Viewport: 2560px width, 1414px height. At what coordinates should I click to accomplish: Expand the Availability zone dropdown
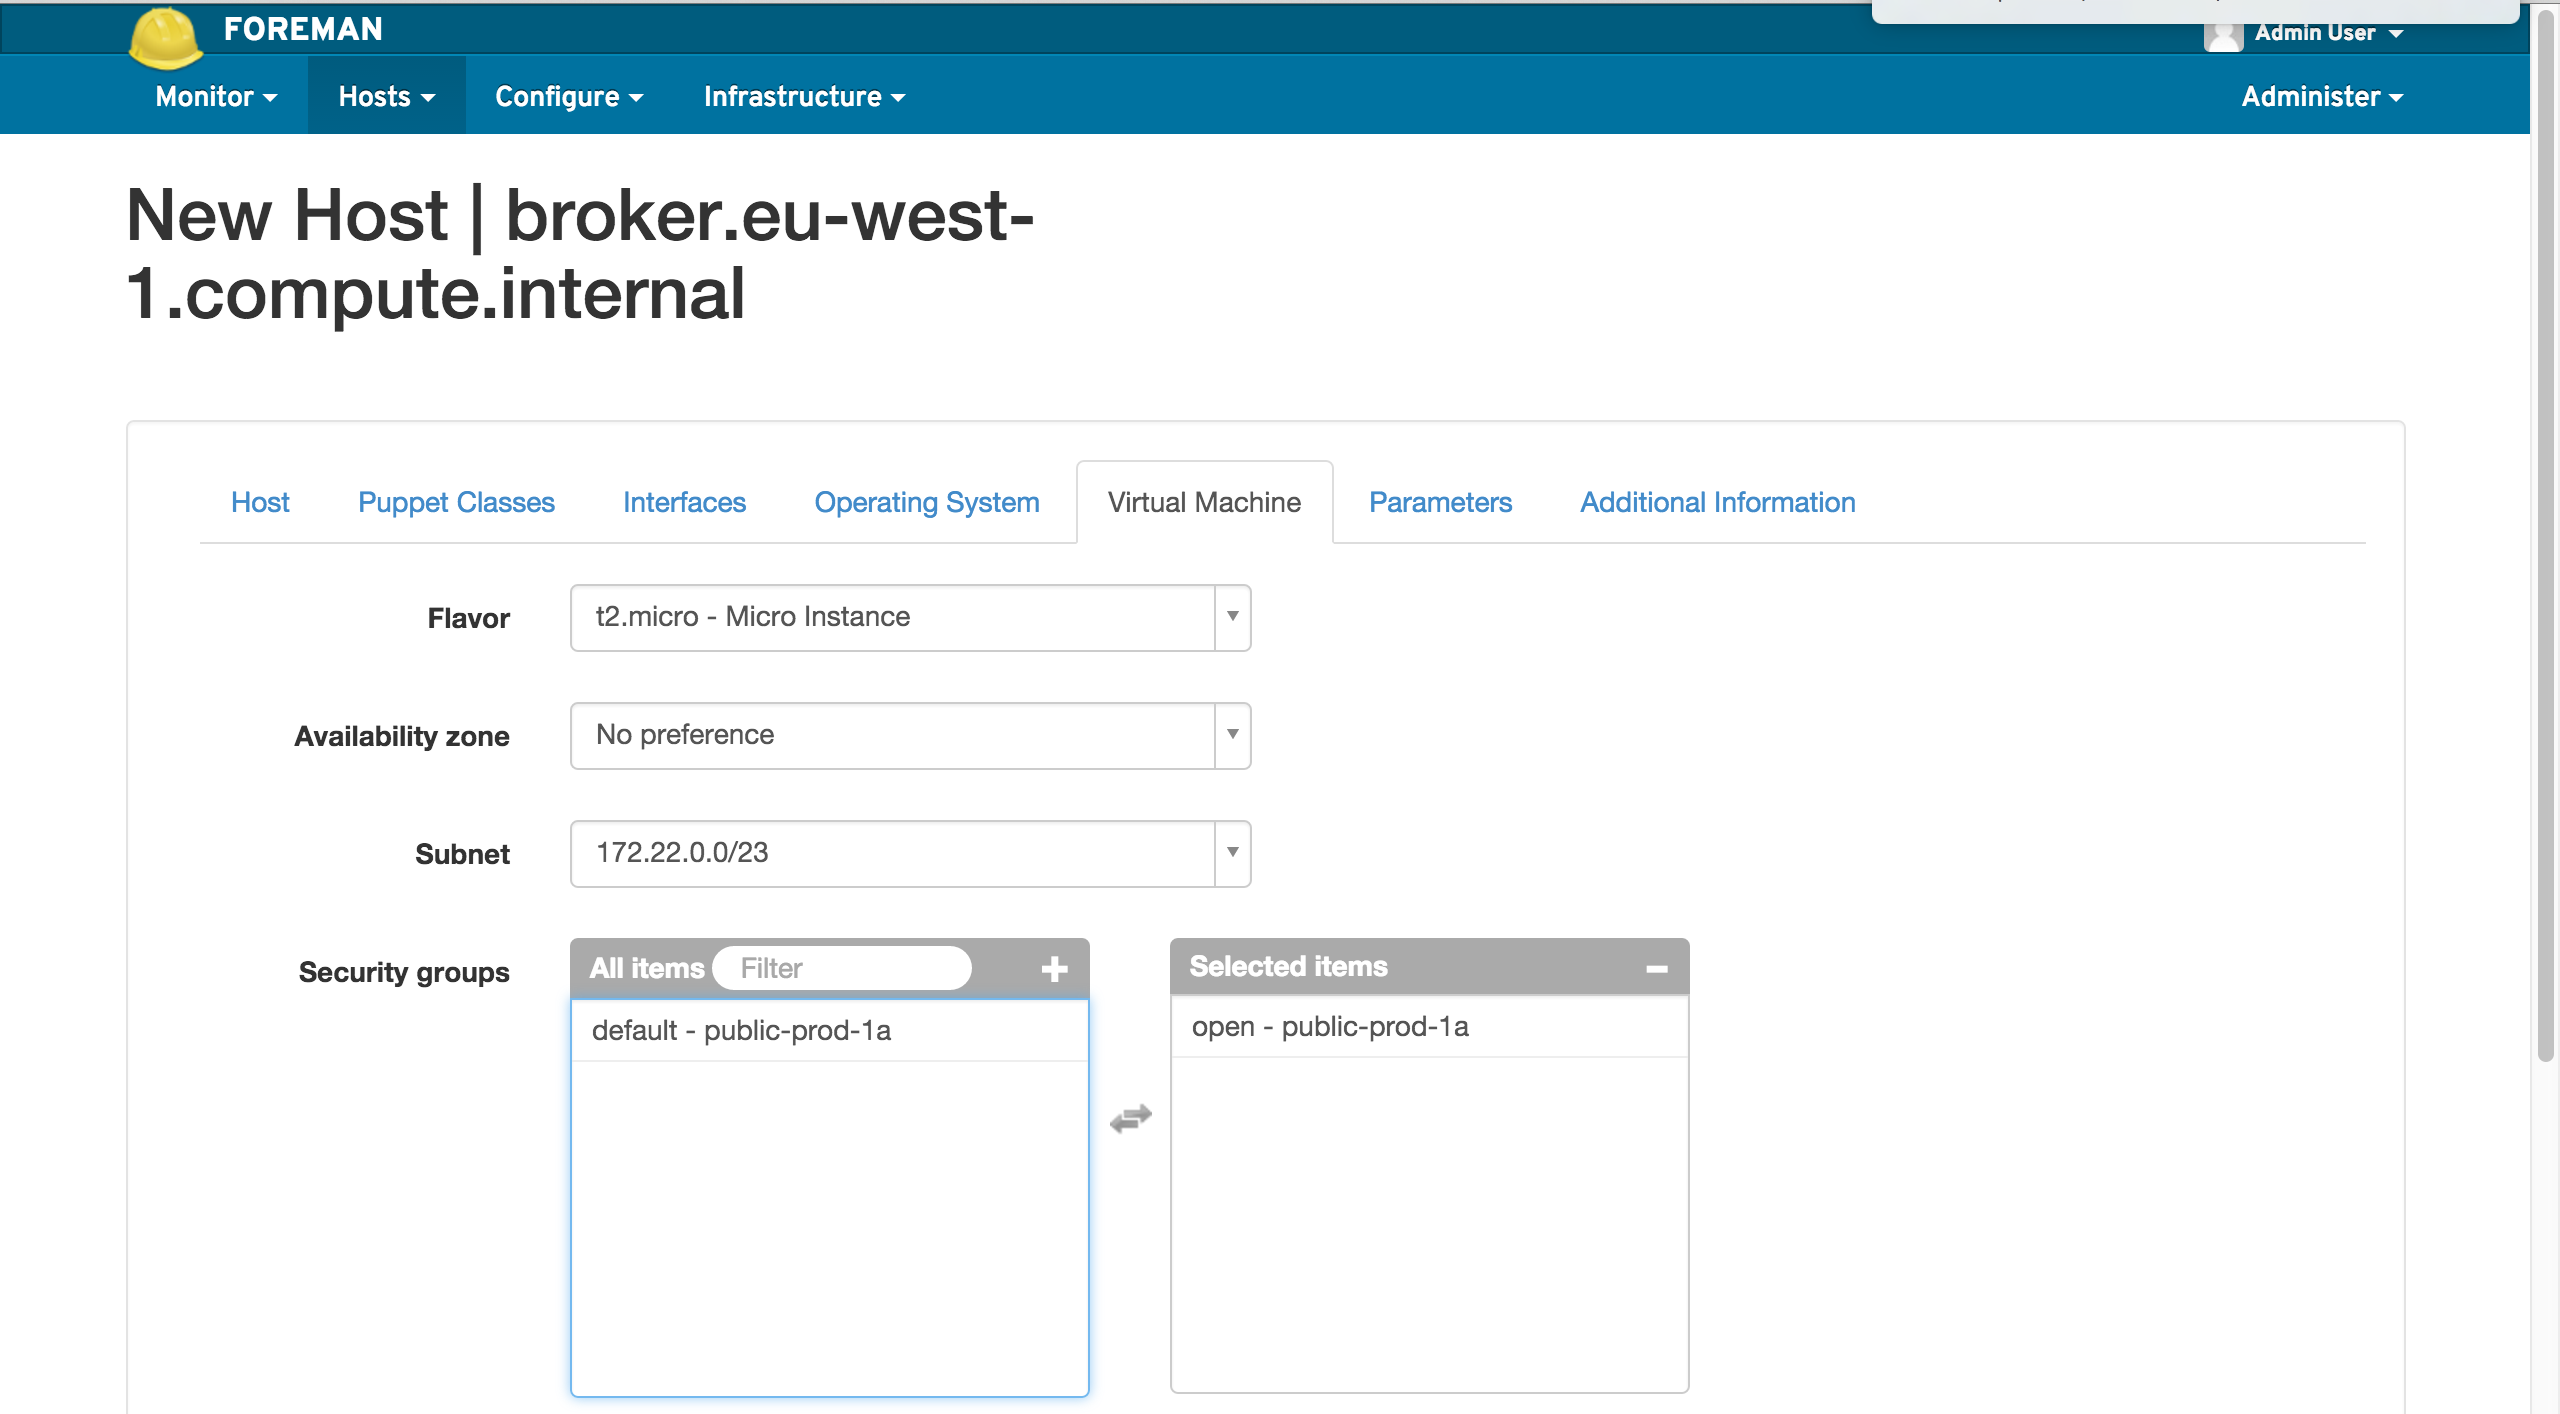(x=1230, y=735)
